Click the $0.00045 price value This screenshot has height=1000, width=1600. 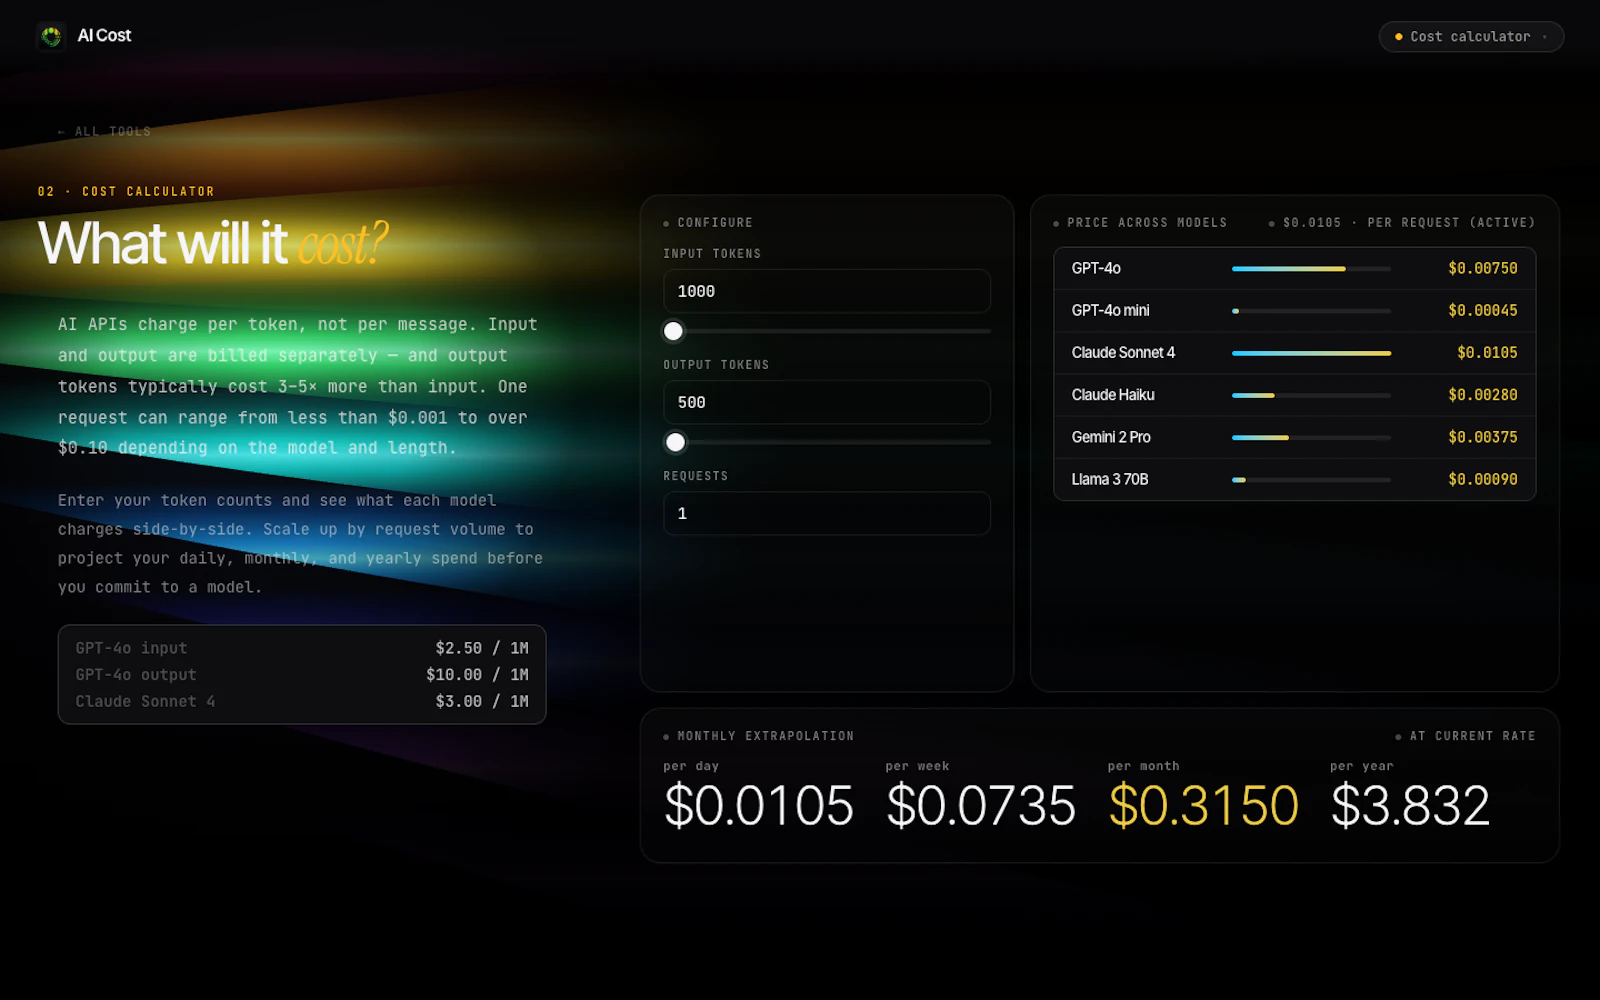(1482, 310)
